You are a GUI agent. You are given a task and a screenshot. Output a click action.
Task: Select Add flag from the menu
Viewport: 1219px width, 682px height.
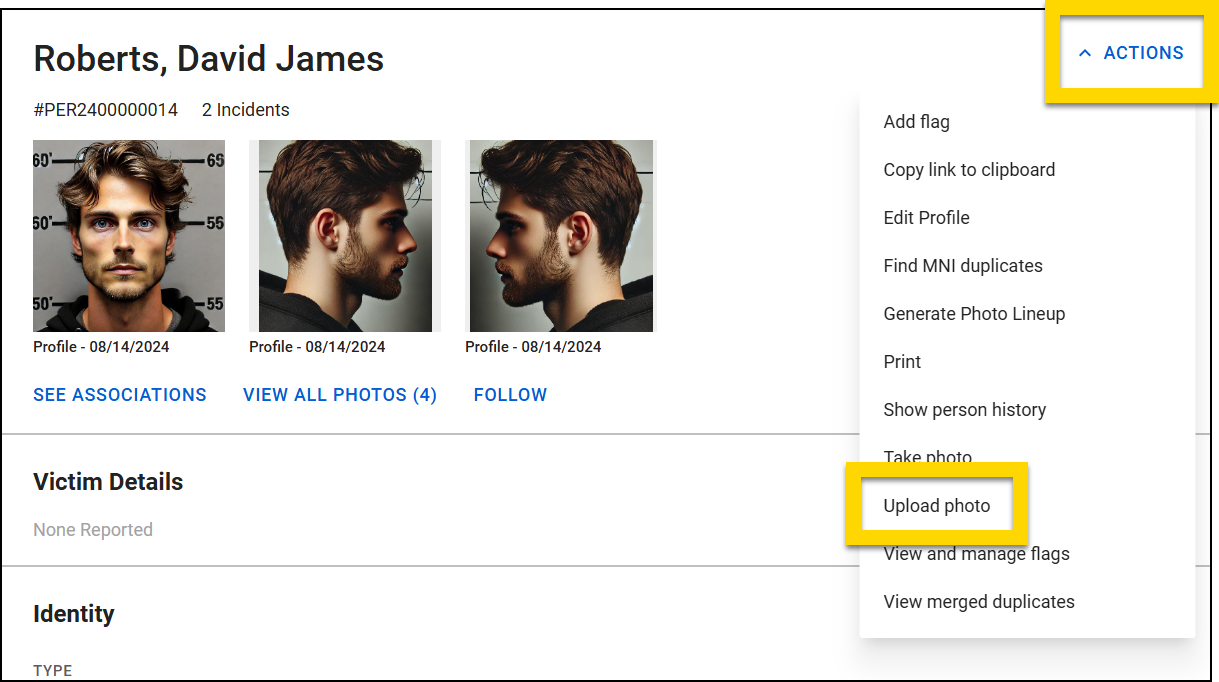pos(916,121)
